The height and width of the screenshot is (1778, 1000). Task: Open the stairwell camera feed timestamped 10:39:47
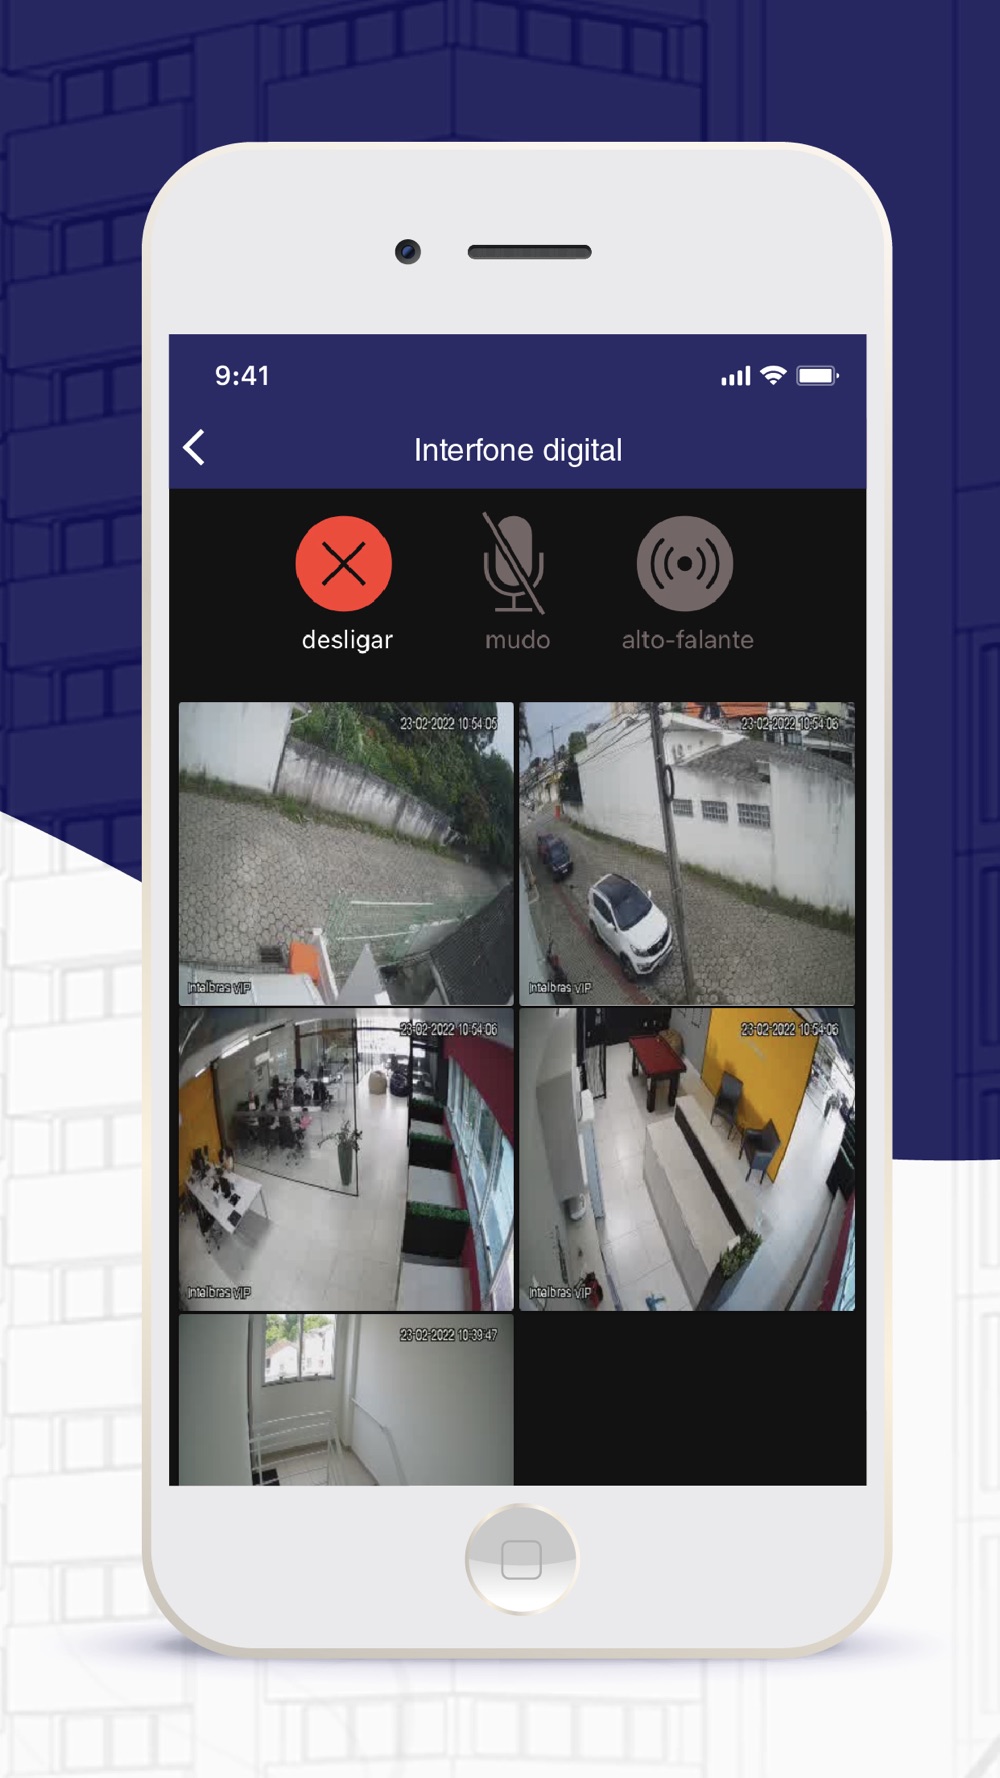click(x=346, y=1400)
